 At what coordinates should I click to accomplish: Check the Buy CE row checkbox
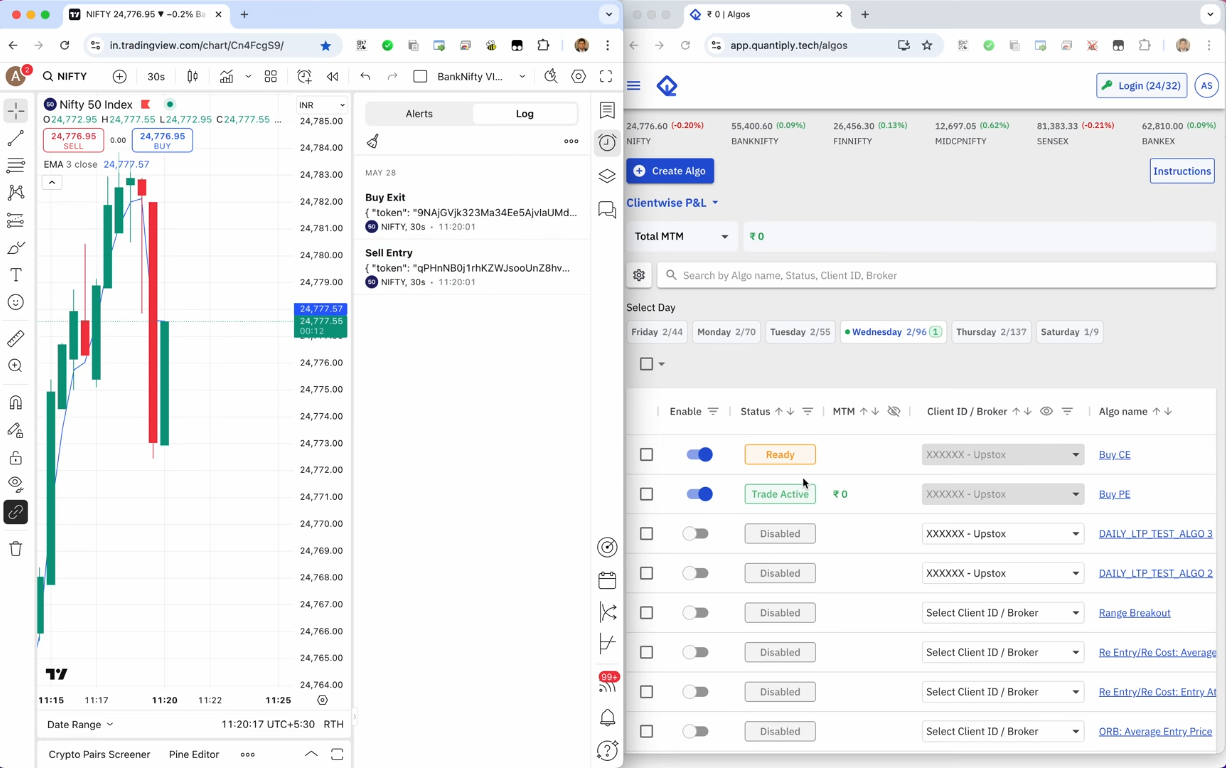pos(646,454)
